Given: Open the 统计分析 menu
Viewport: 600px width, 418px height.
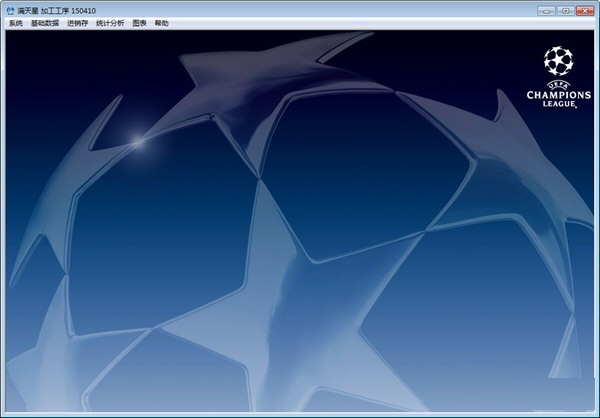Looking at the screenshot, I should (110, 23).
